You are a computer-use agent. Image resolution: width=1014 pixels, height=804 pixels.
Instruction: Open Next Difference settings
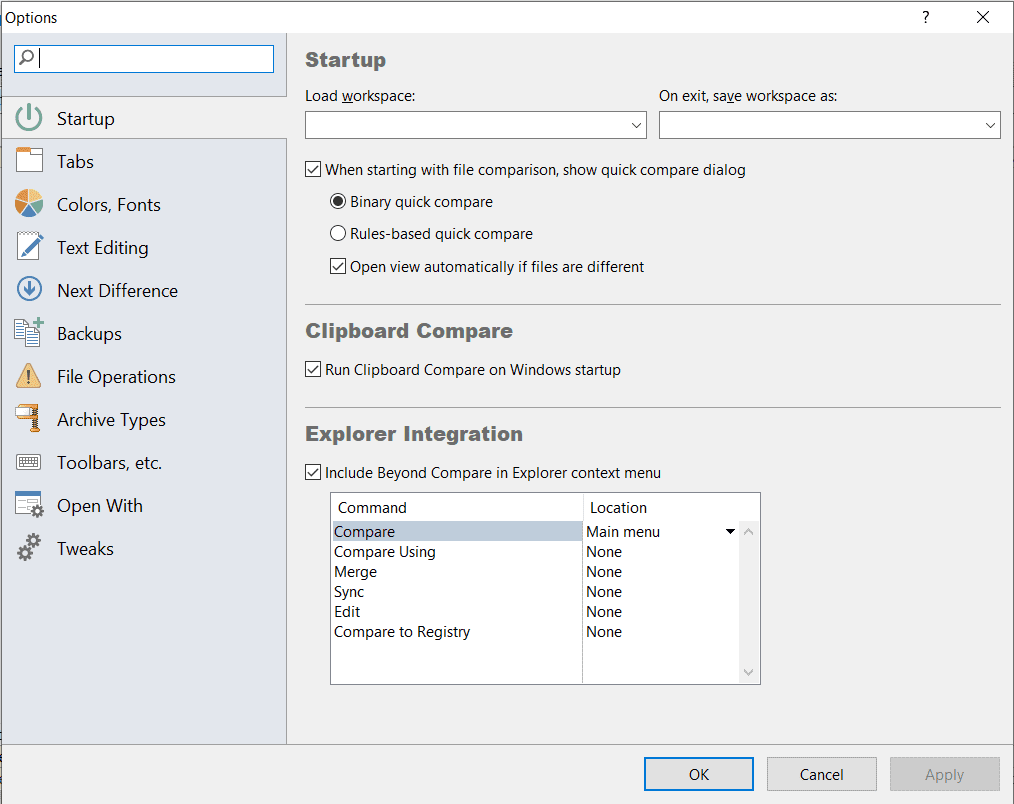144,290
